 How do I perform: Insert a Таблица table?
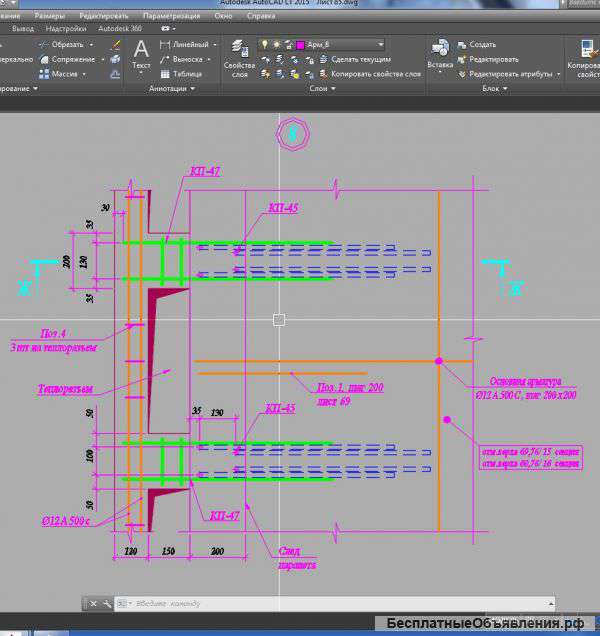pos(181,74)
